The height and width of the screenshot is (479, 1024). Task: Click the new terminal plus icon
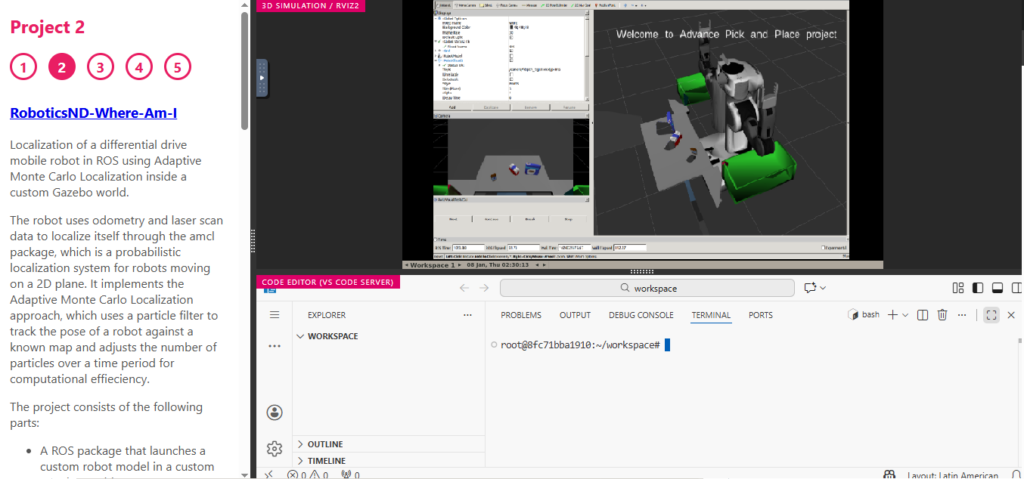coord(893,315)
